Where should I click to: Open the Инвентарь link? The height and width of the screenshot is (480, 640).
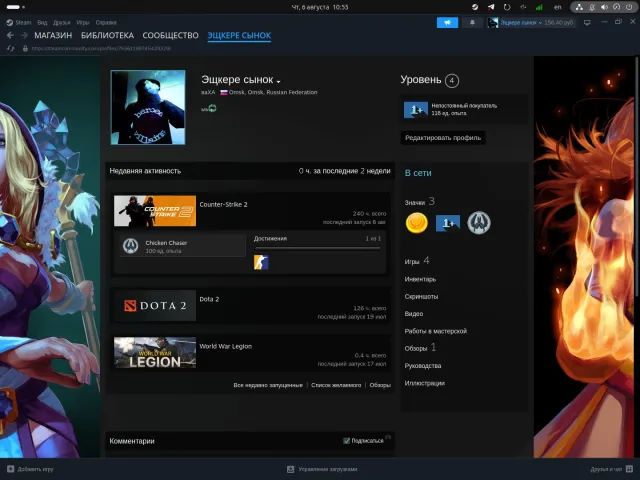[420, 279]
